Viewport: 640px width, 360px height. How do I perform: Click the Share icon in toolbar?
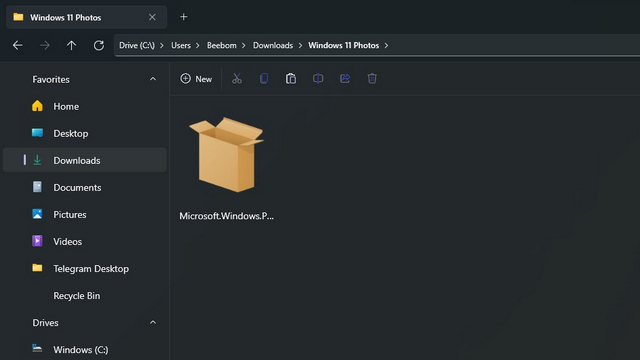pos(345,78)
